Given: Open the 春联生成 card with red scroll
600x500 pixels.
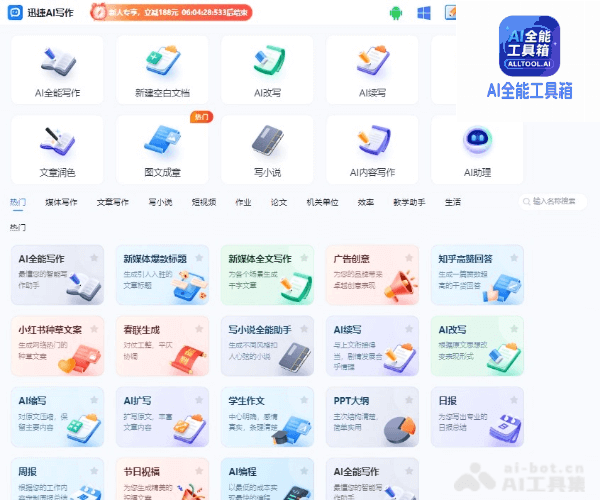Looking at the screenshot, I should tap(162, 346).
